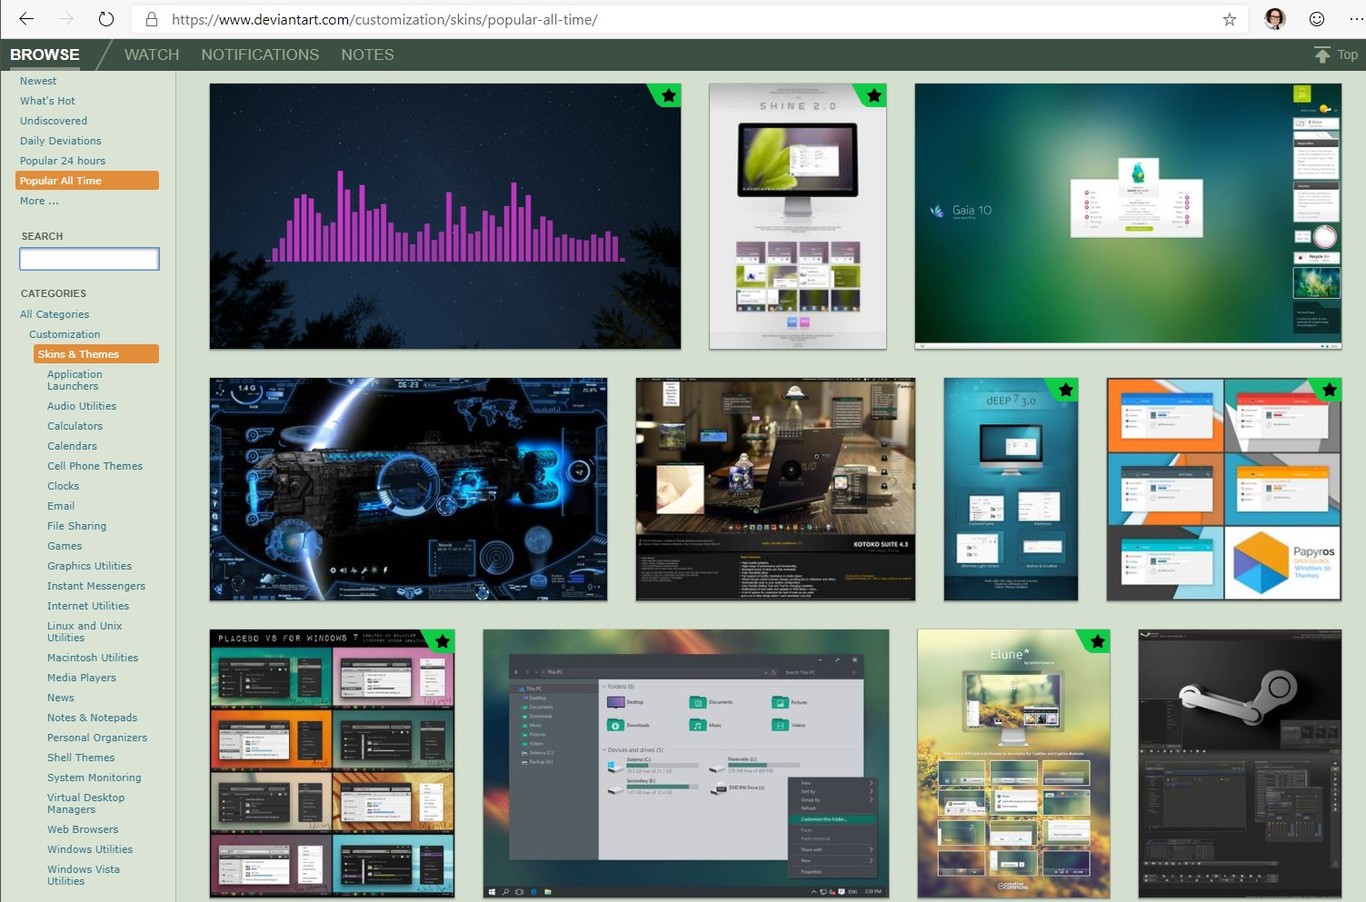Screen dimensions: 1366x902
Task: Open the All Categories list
Action: pos(54,314)
